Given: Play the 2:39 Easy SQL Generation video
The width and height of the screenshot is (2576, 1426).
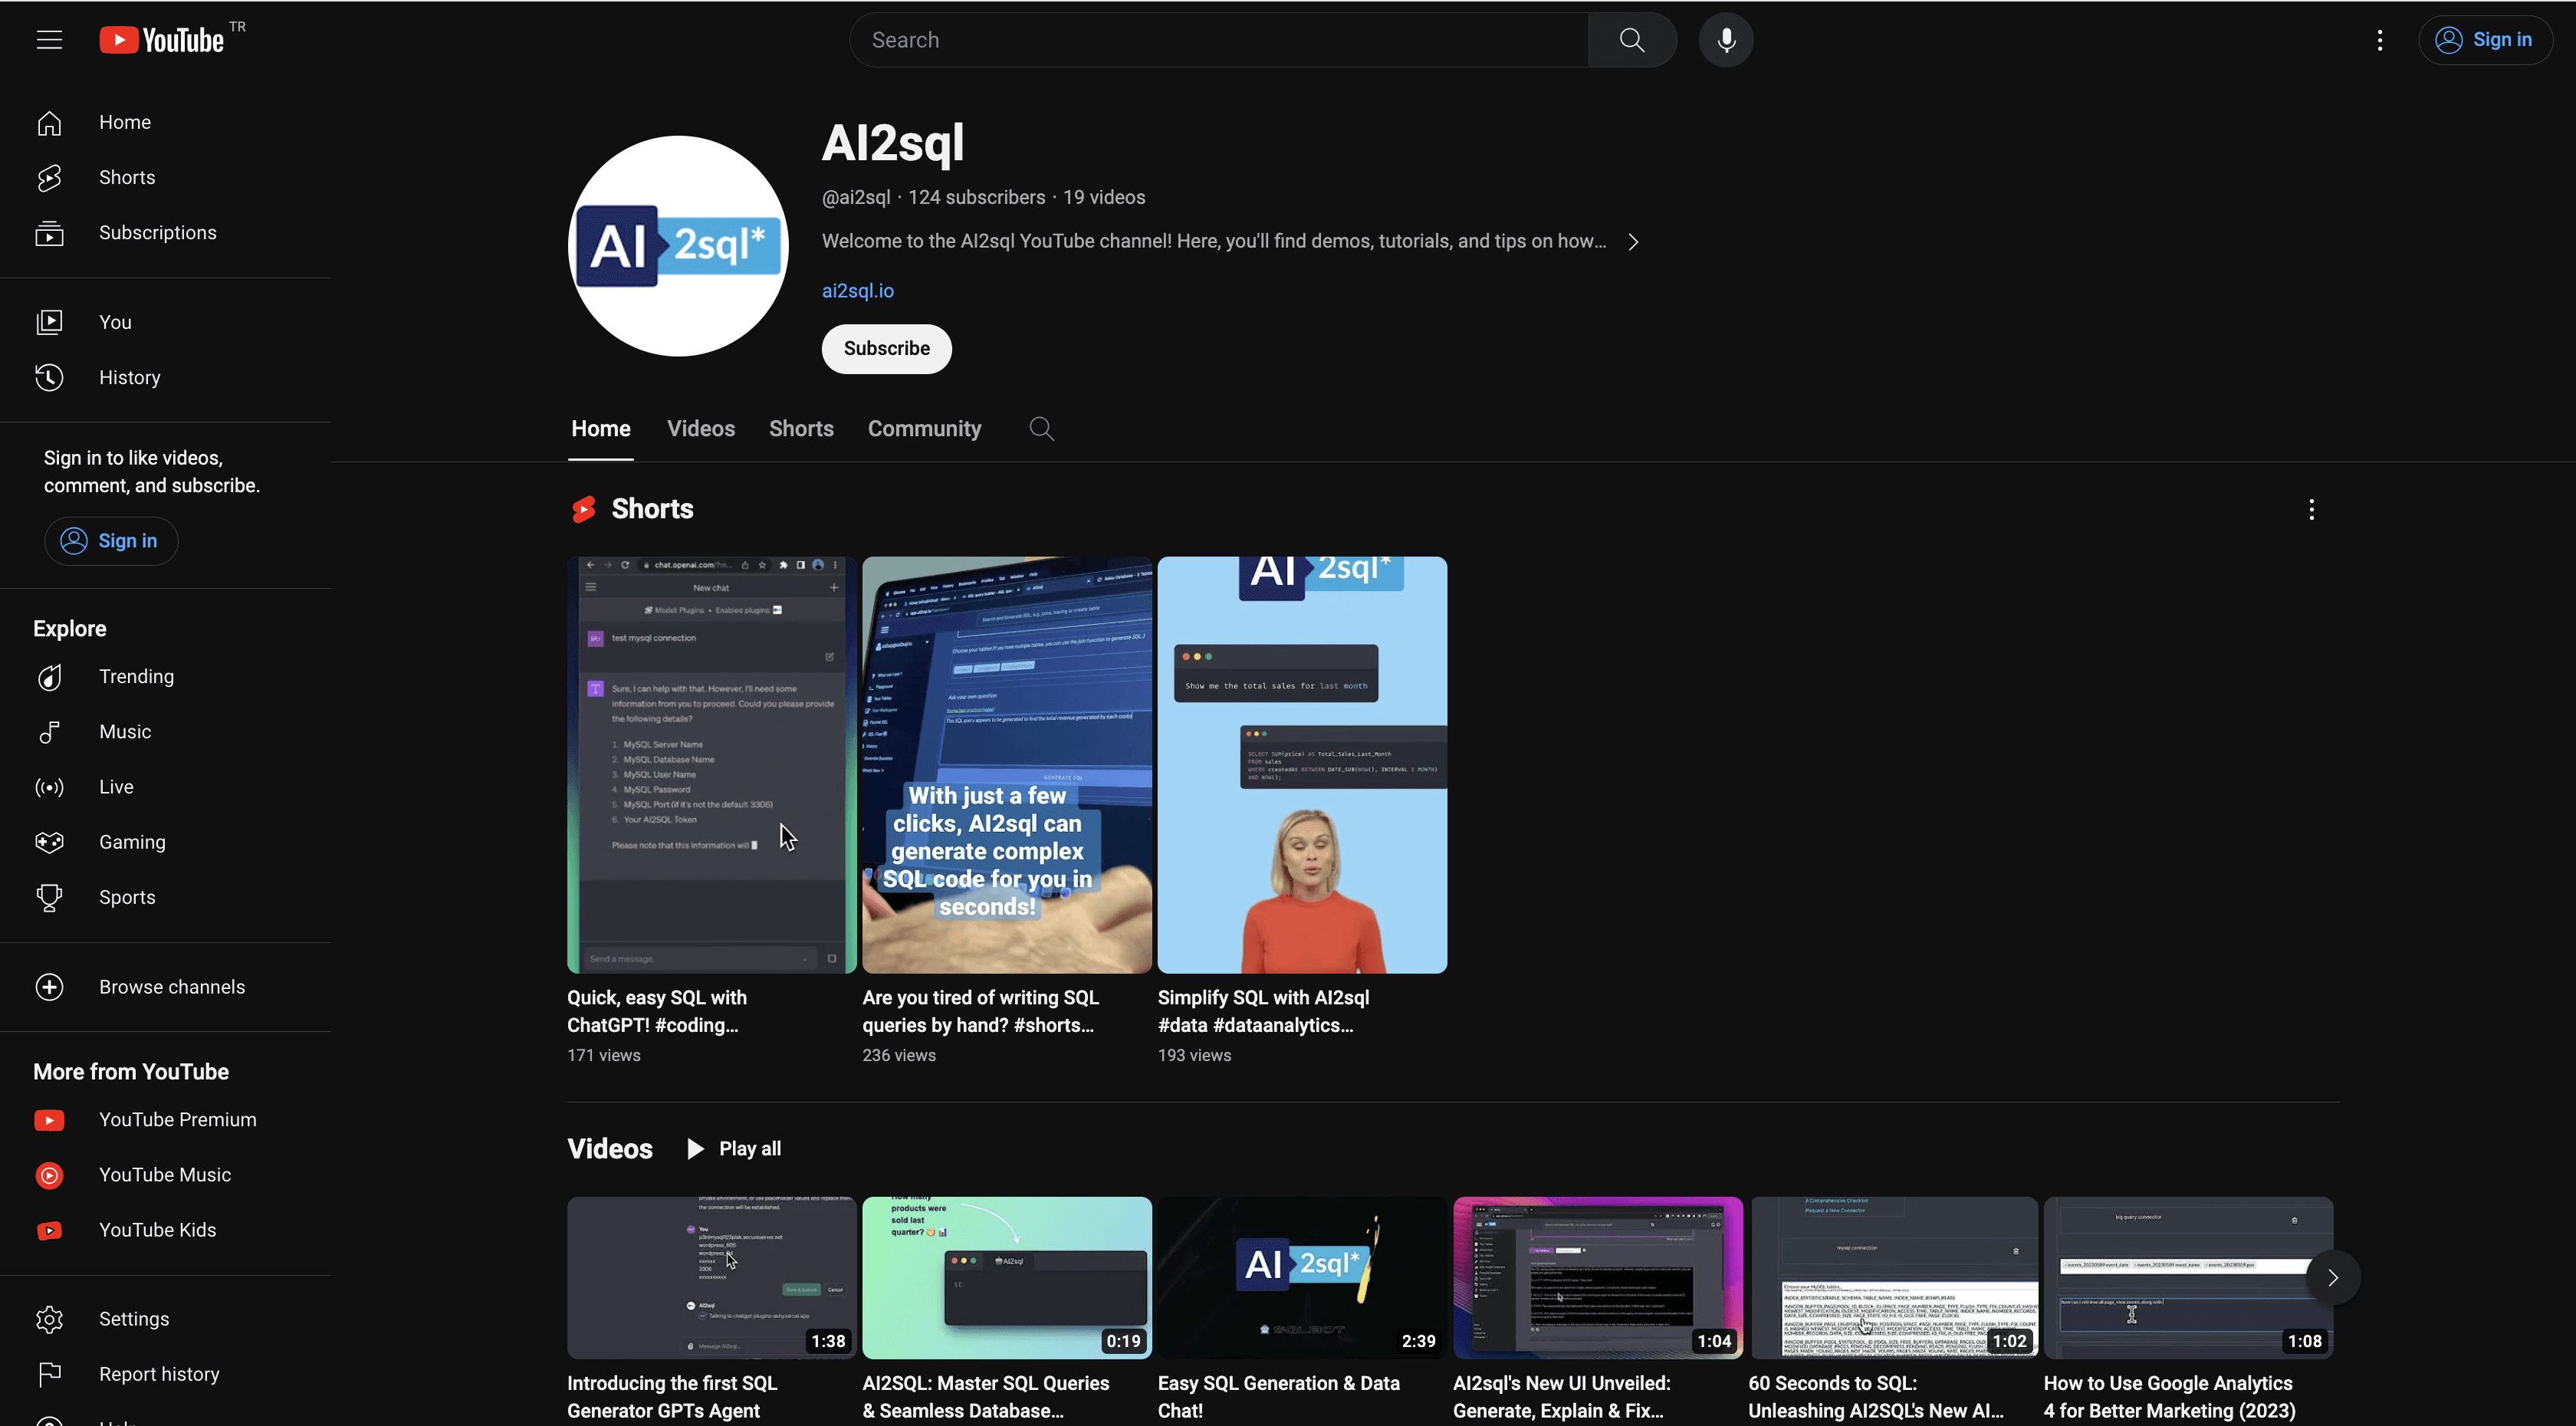Looking at the screenshot, I should 1302,1277.
